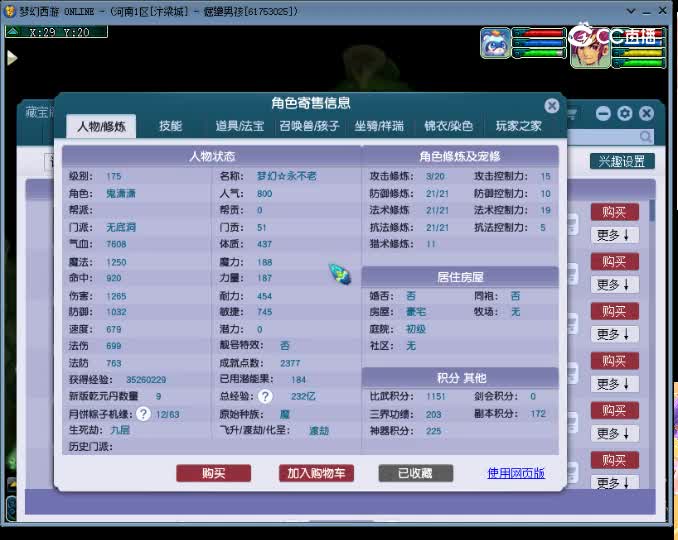Click the play arrow at left edge
The width and height of the screenshot is (678, 540).
click(12, 58)
